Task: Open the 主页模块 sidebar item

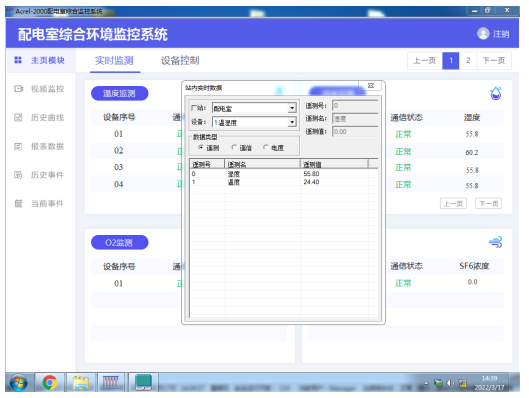Action: 40,60
